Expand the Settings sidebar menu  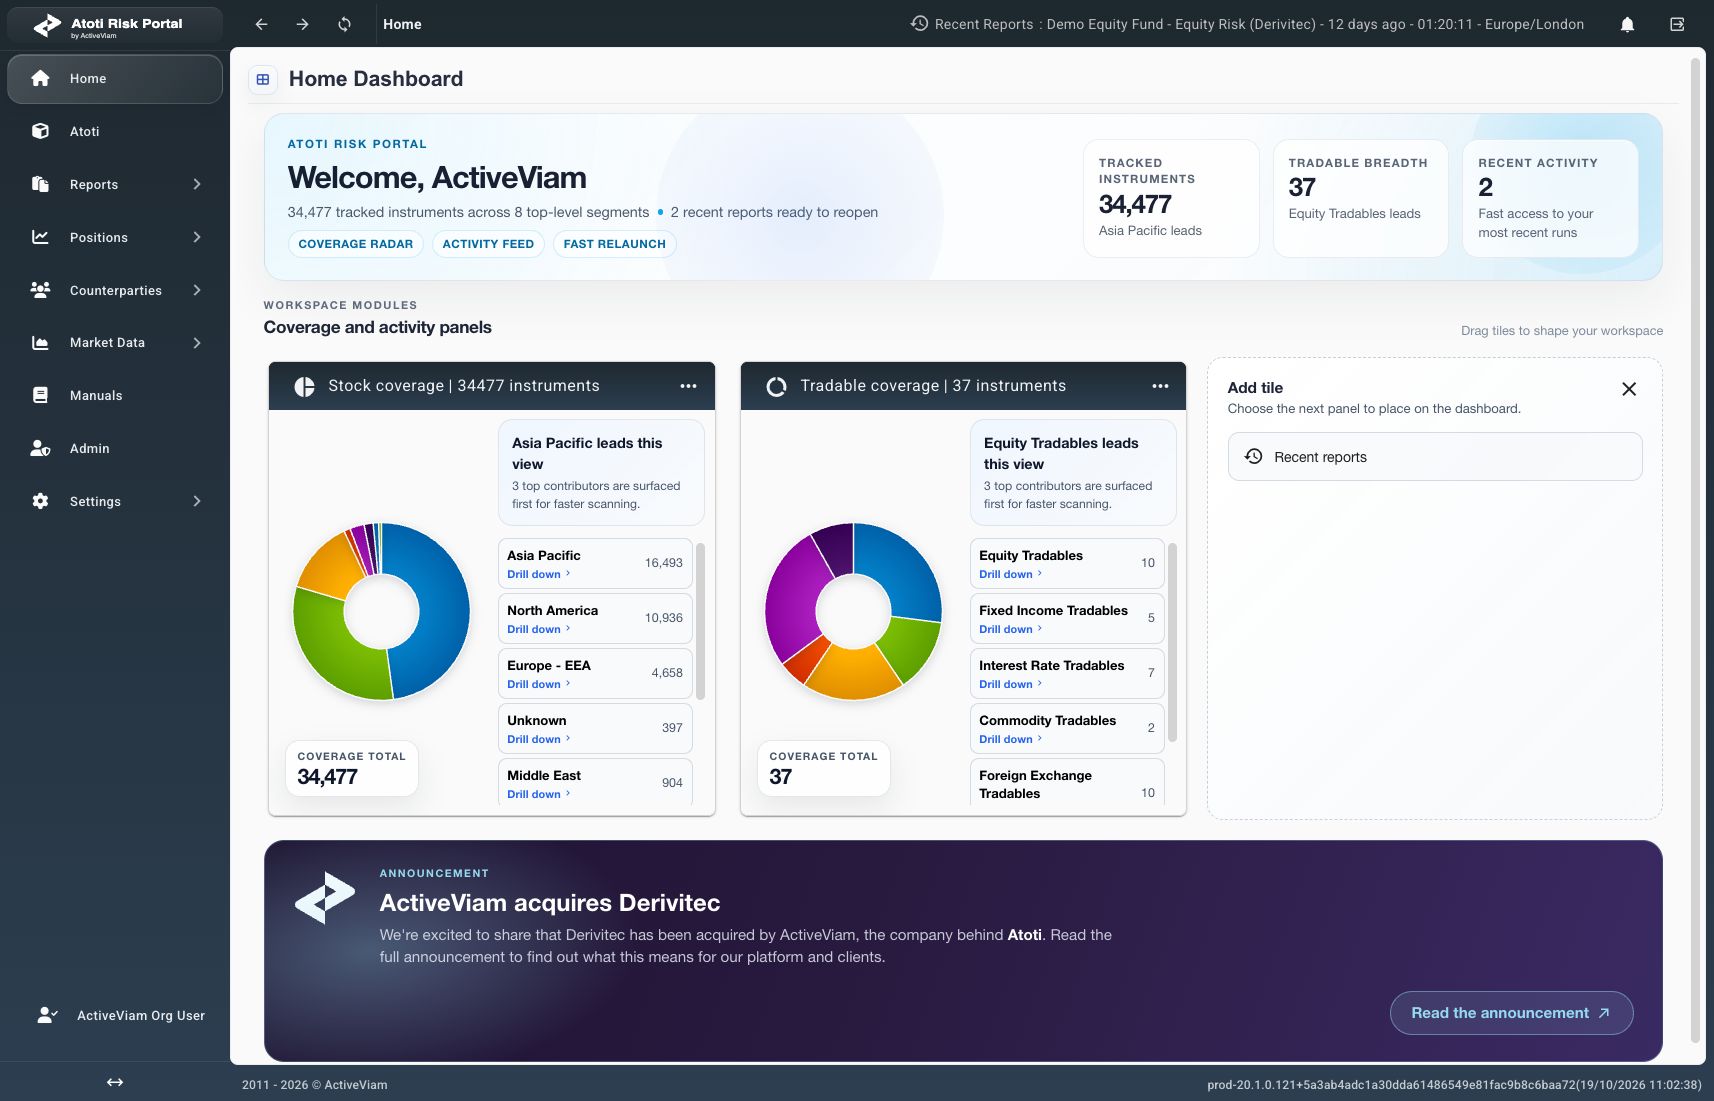click(197, 501)
